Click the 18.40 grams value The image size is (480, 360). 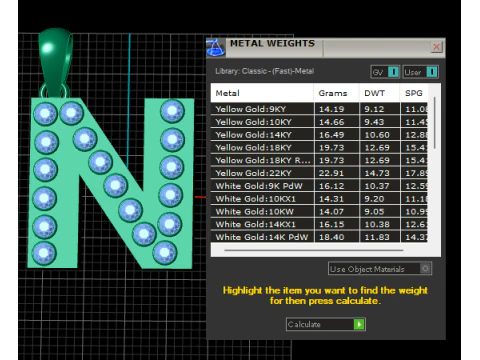pos(332,237)
